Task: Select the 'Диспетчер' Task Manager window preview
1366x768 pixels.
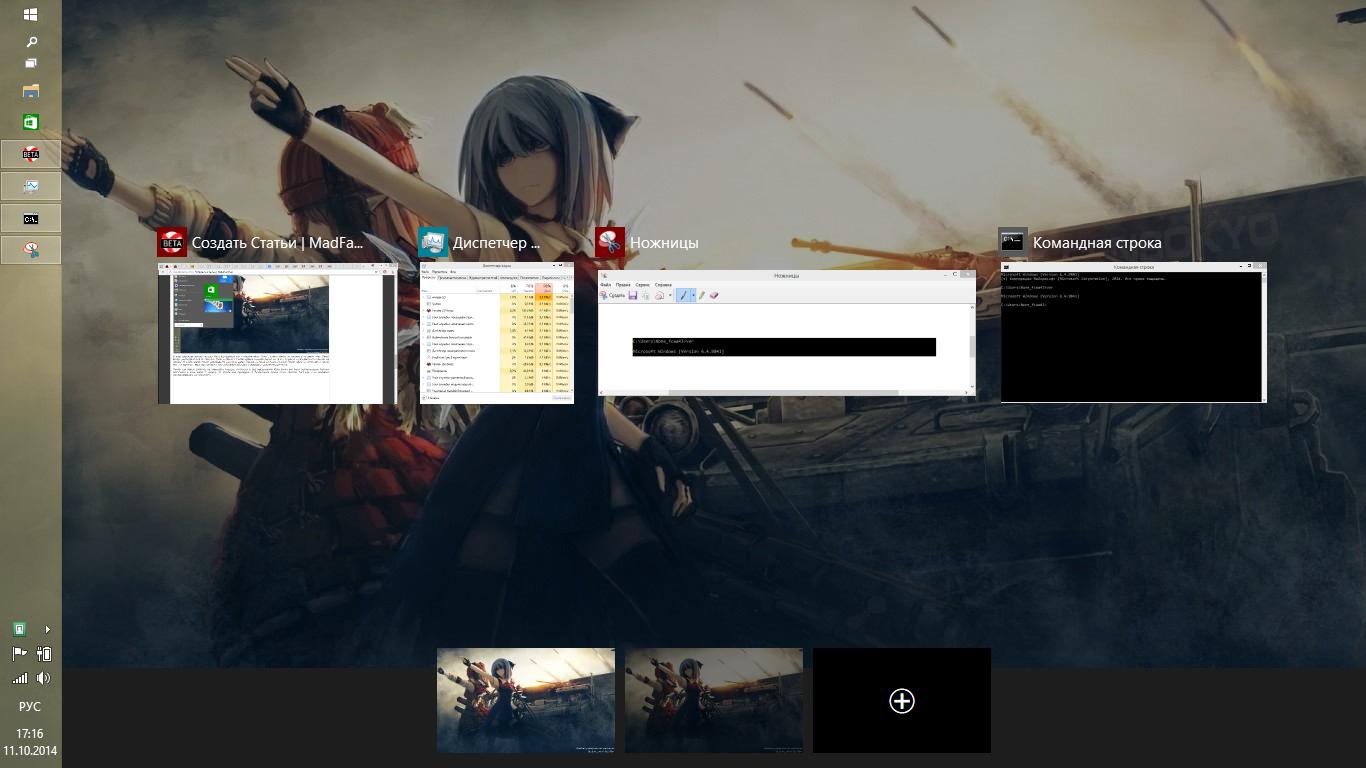Action: tap(496, 334)
